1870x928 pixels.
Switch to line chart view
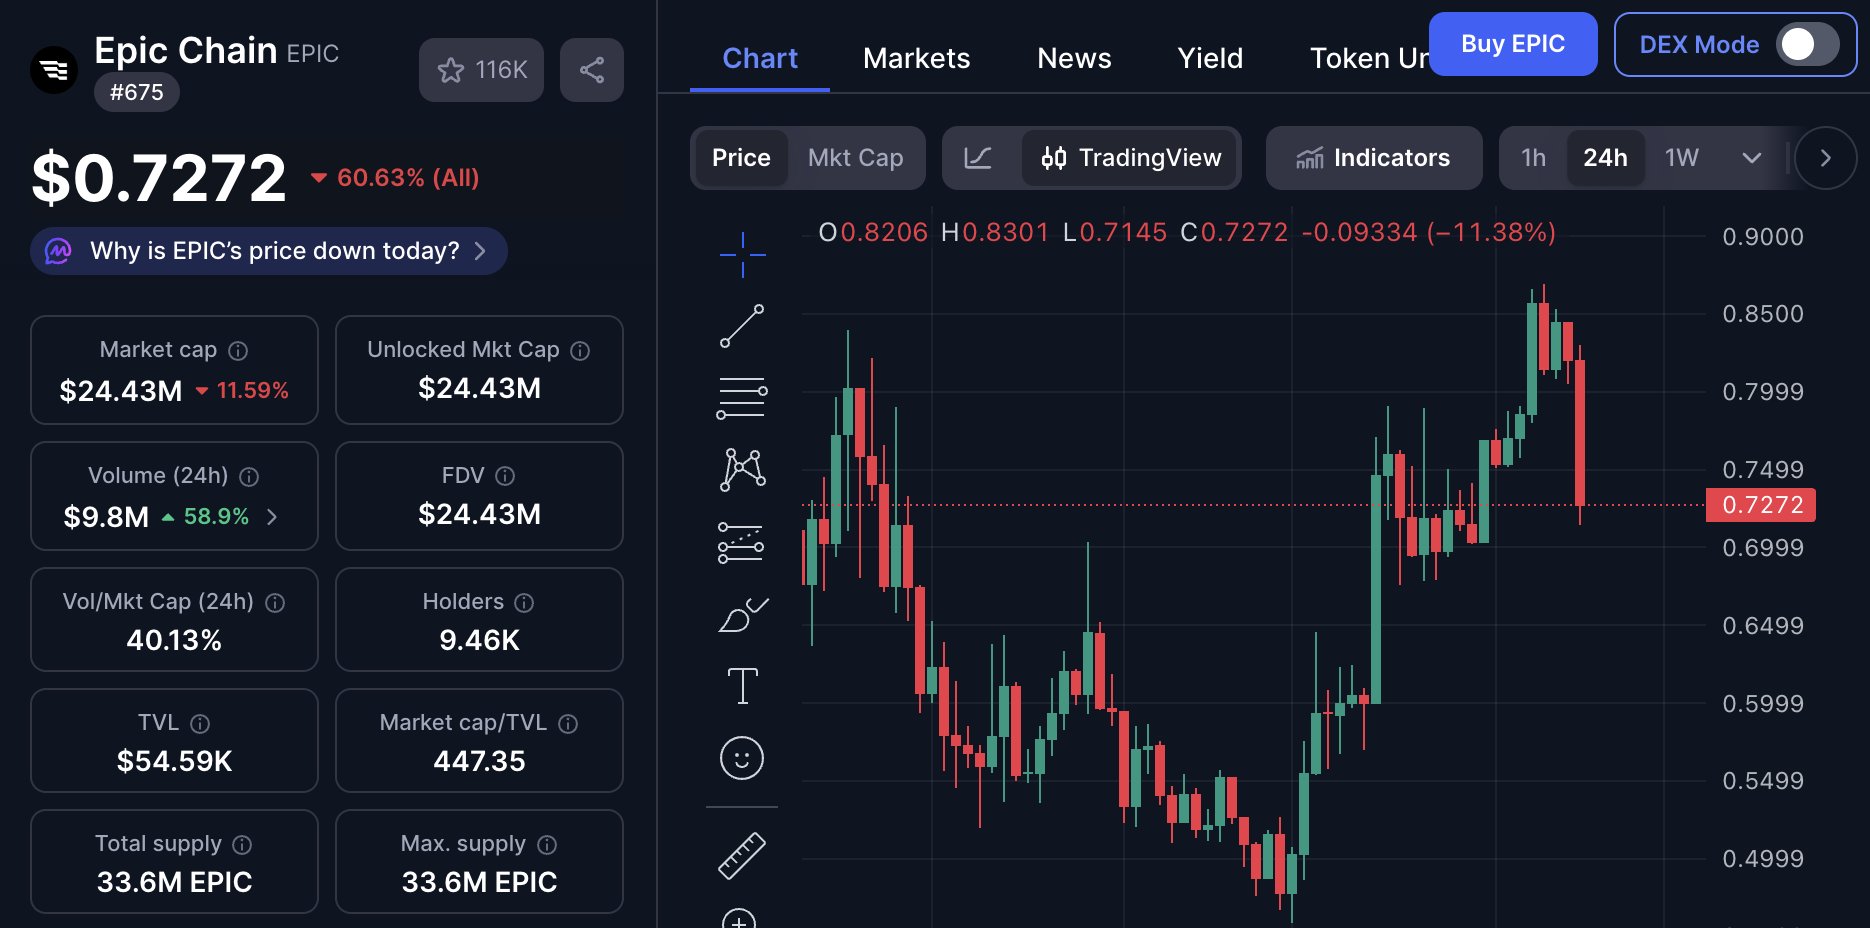978,158
